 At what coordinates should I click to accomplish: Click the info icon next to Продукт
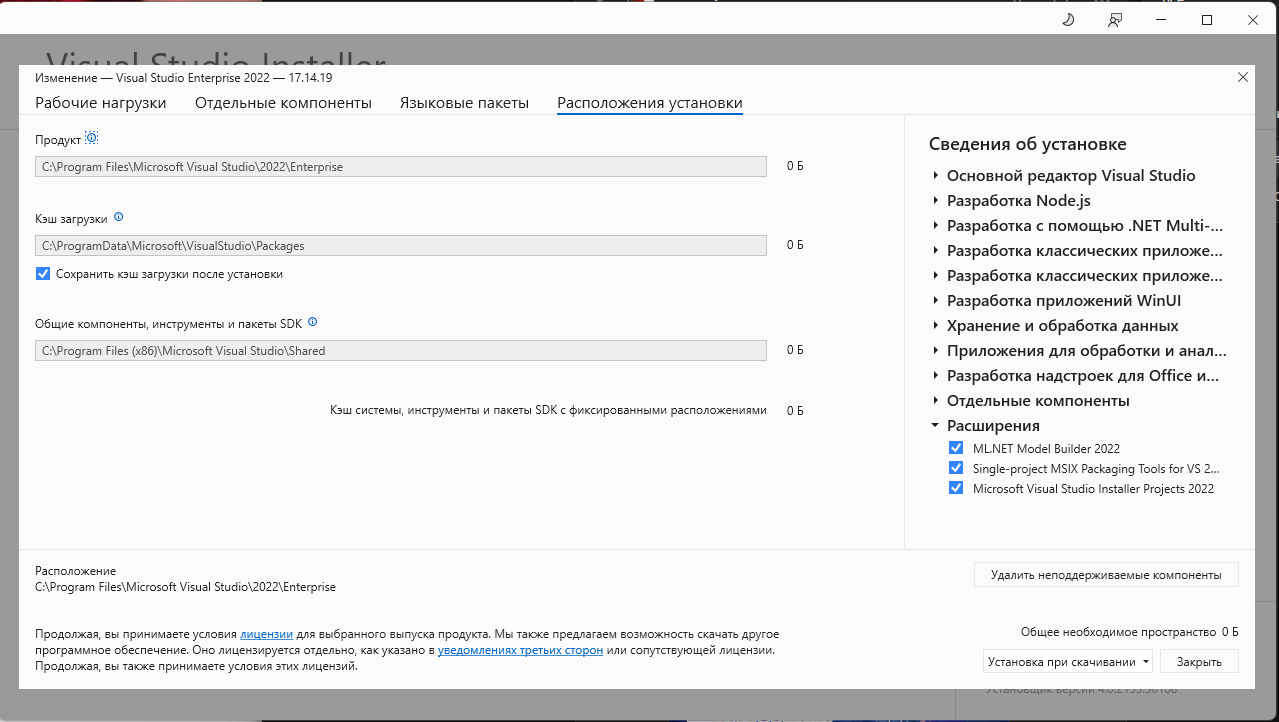tap(92, 139)
